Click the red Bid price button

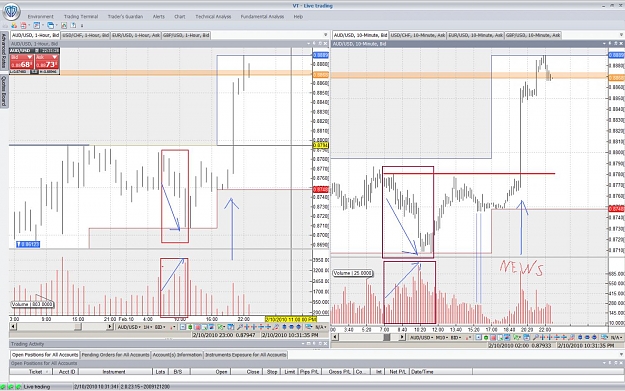coord(22,62)
